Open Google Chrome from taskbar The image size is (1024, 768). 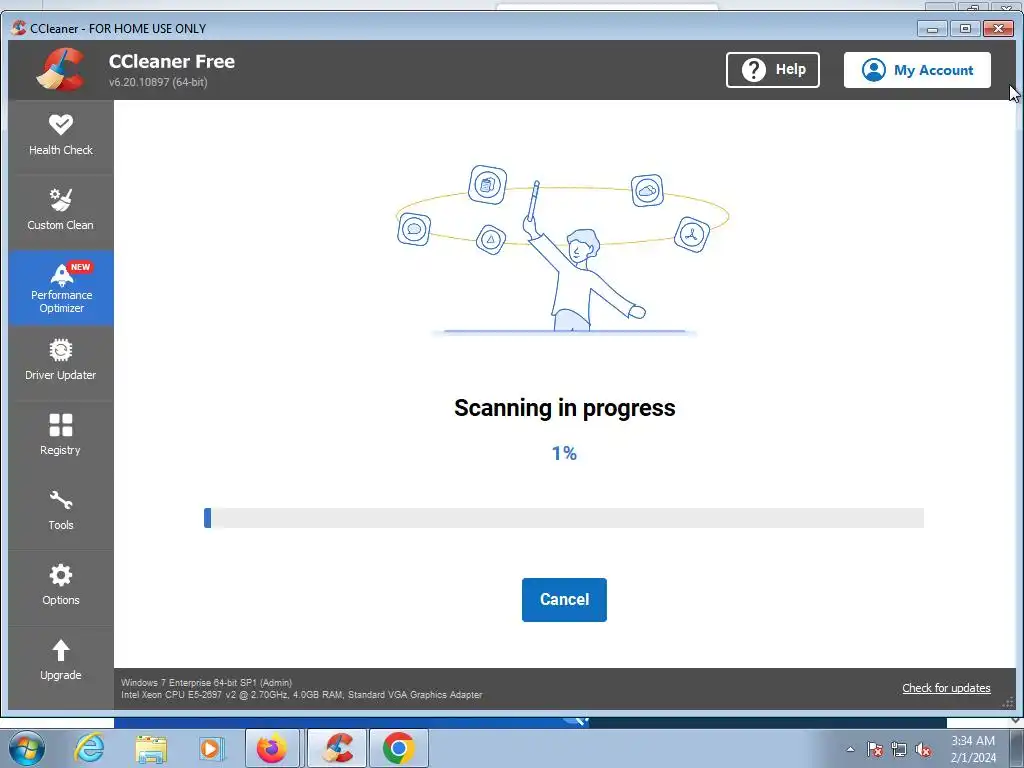[x=398, y=748]
